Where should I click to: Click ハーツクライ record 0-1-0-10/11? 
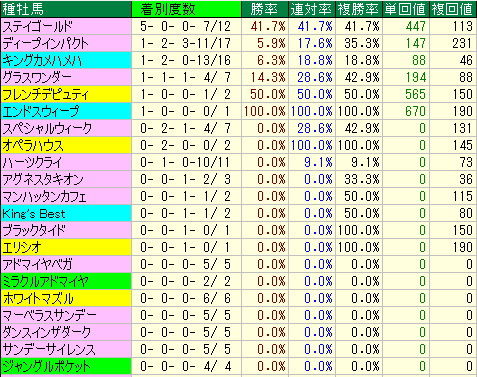(x=185, y=162)
